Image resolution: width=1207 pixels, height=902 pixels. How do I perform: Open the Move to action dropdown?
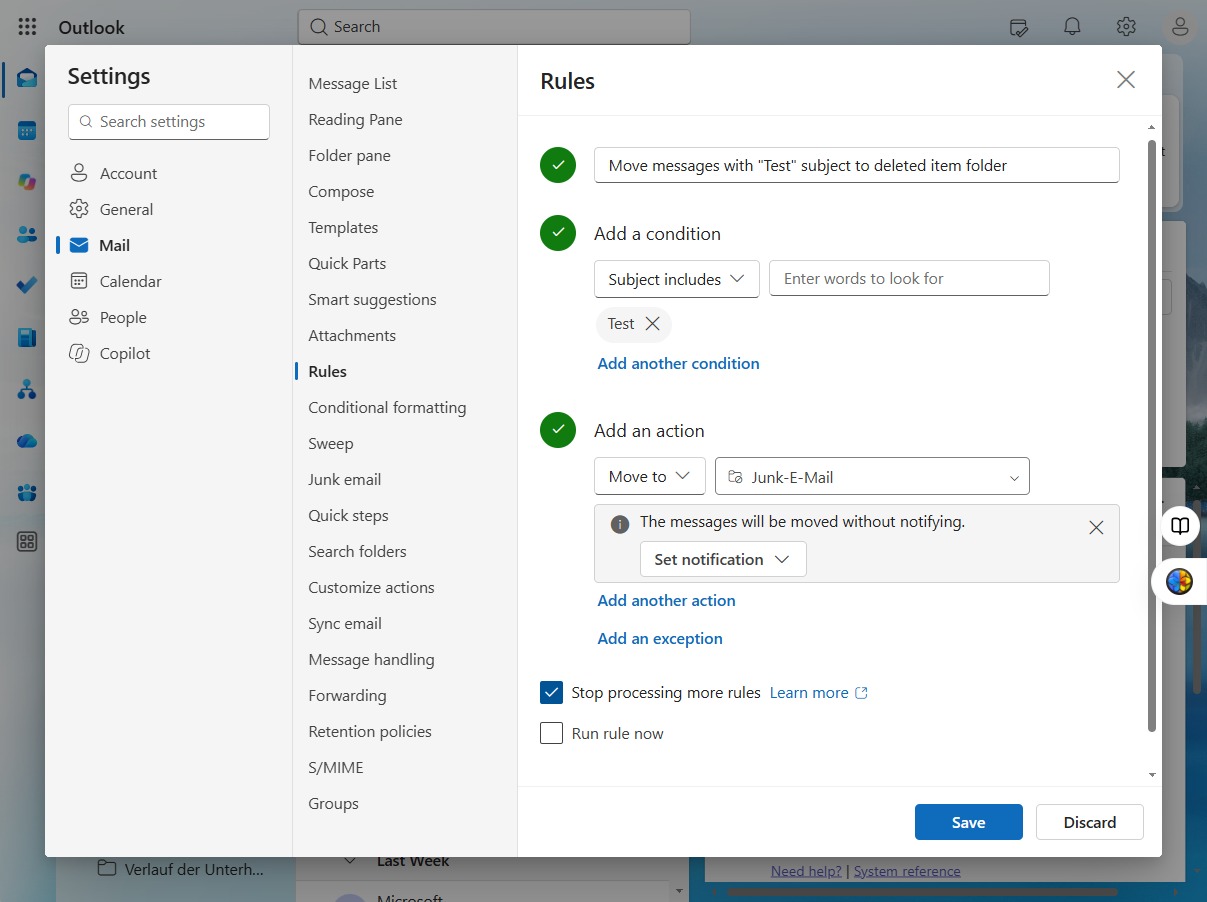(x=650, y=476)
